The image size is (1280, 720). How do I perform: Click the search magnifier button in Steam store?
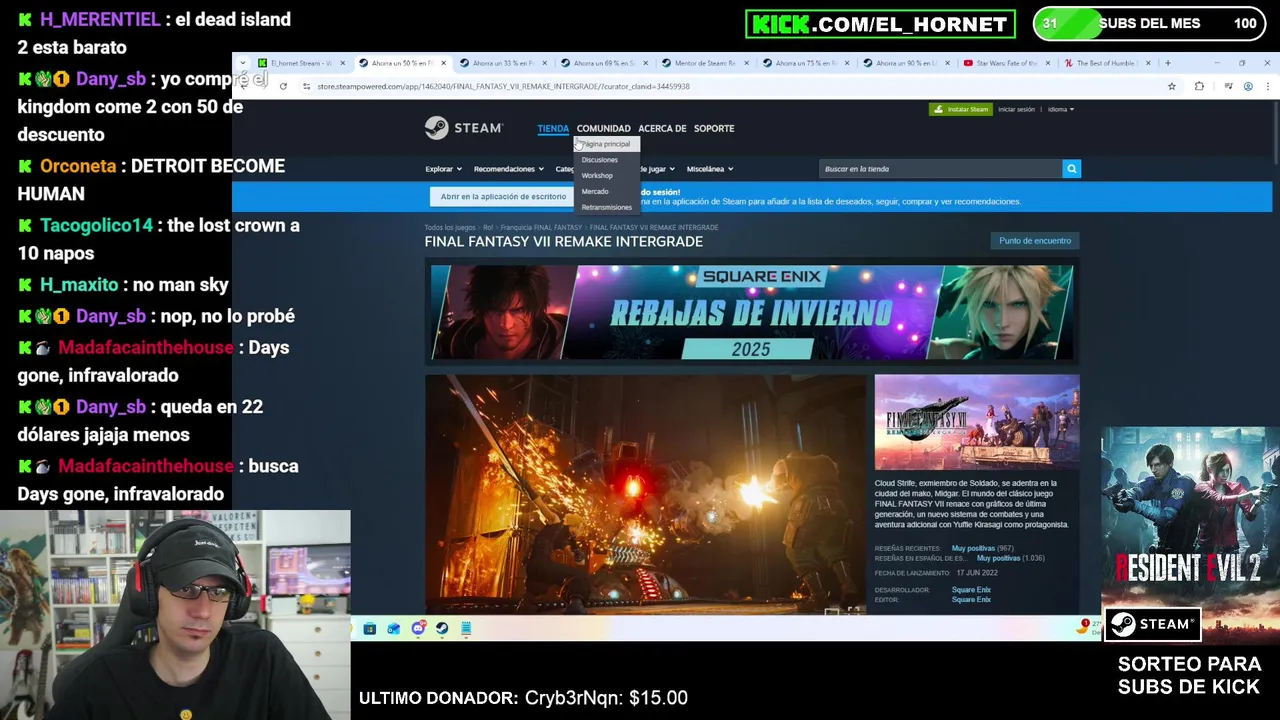pyautogui.click(x=1071, y=169)
